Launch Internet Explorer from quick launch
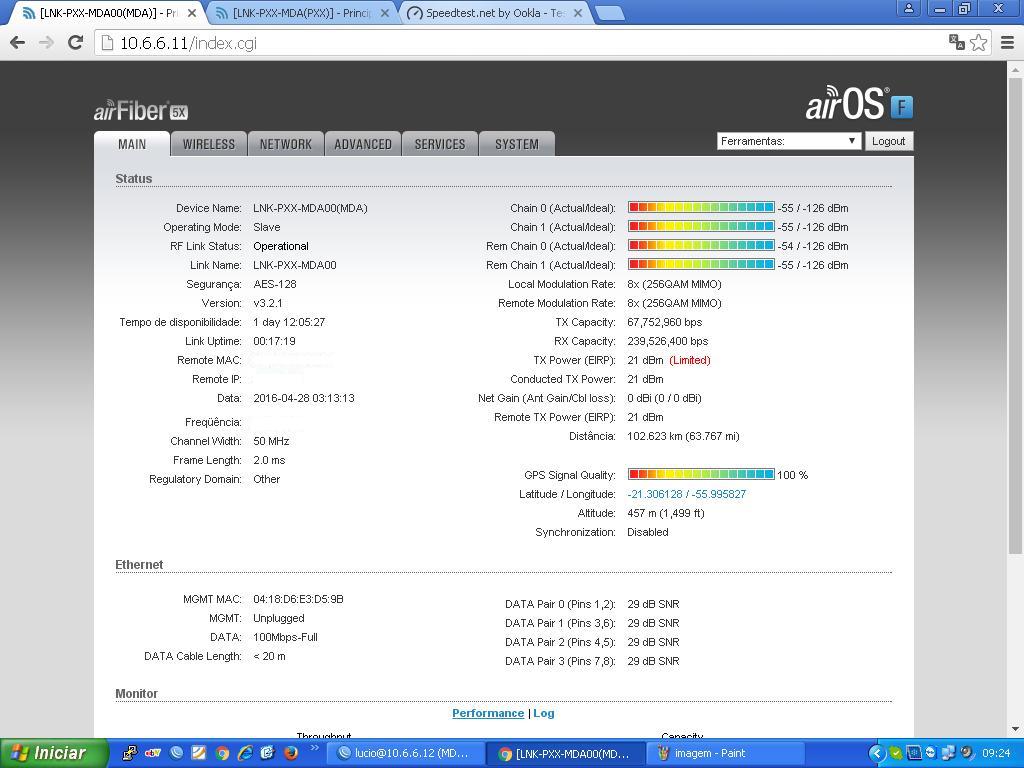Screen dimensions: 1024x768 (245, 753)
